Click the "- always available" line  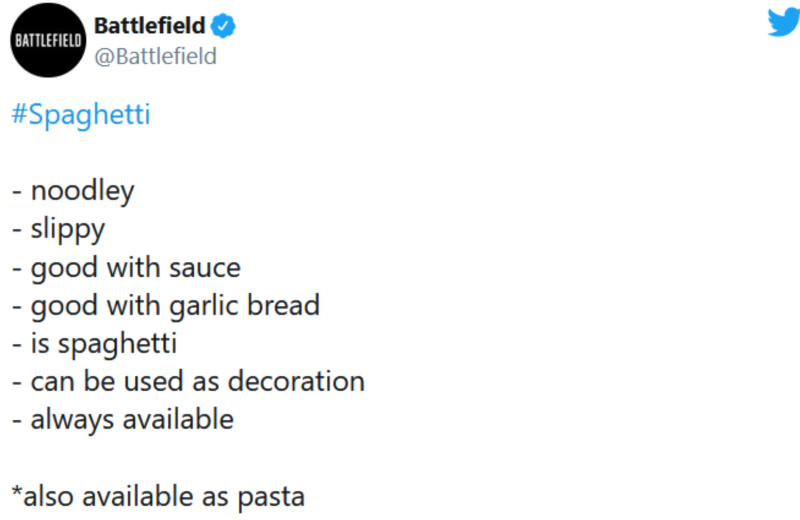122,420
